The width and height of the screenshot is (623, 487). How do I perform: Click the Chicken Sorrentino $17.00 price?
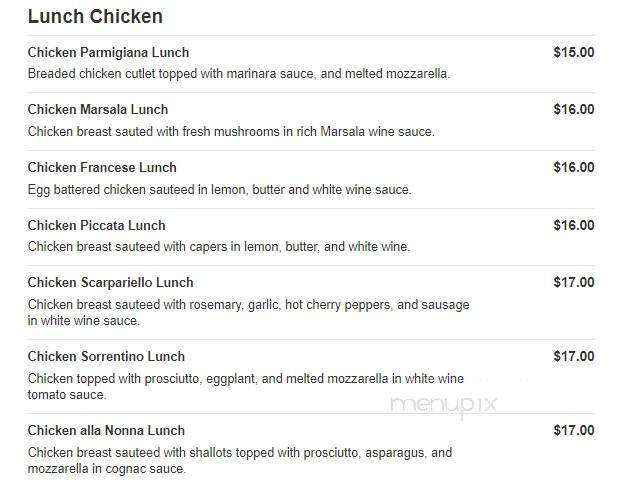click(x=573, y=357)
